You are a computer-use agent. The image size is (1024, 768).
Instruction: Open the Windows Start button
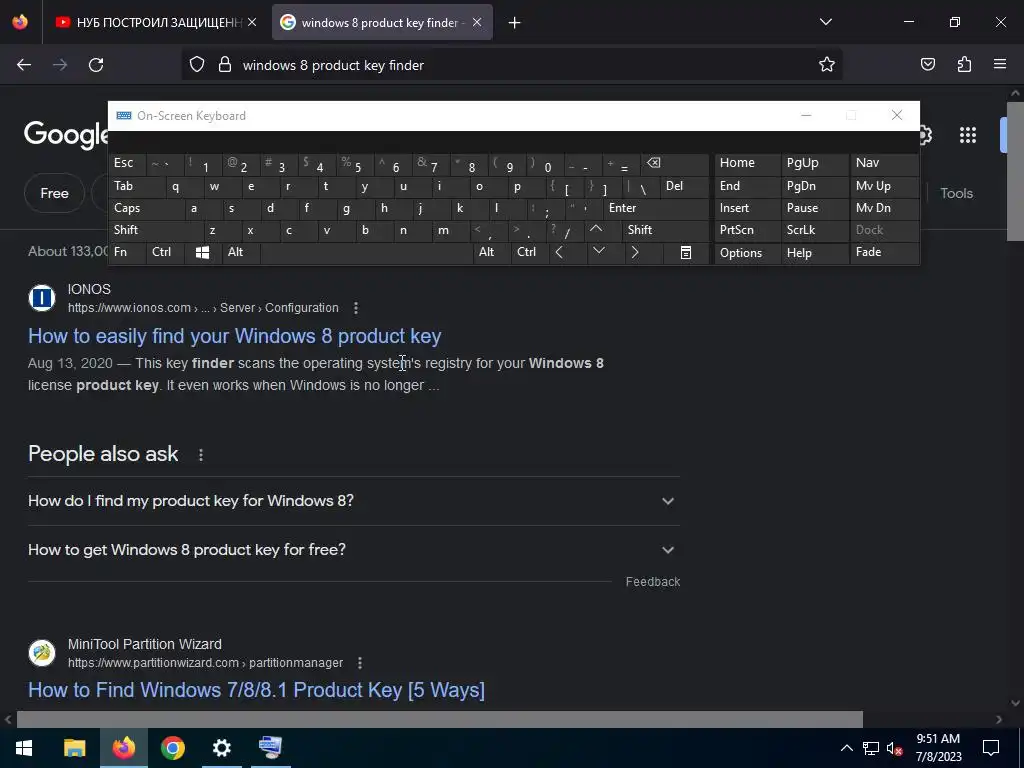point(24,748)
